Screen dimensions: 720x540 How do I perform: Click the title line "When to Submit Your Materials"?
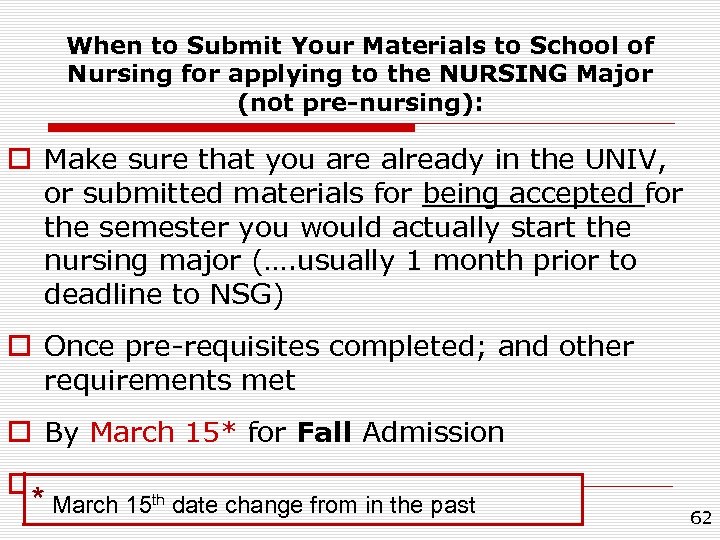[x=359, y=45]
